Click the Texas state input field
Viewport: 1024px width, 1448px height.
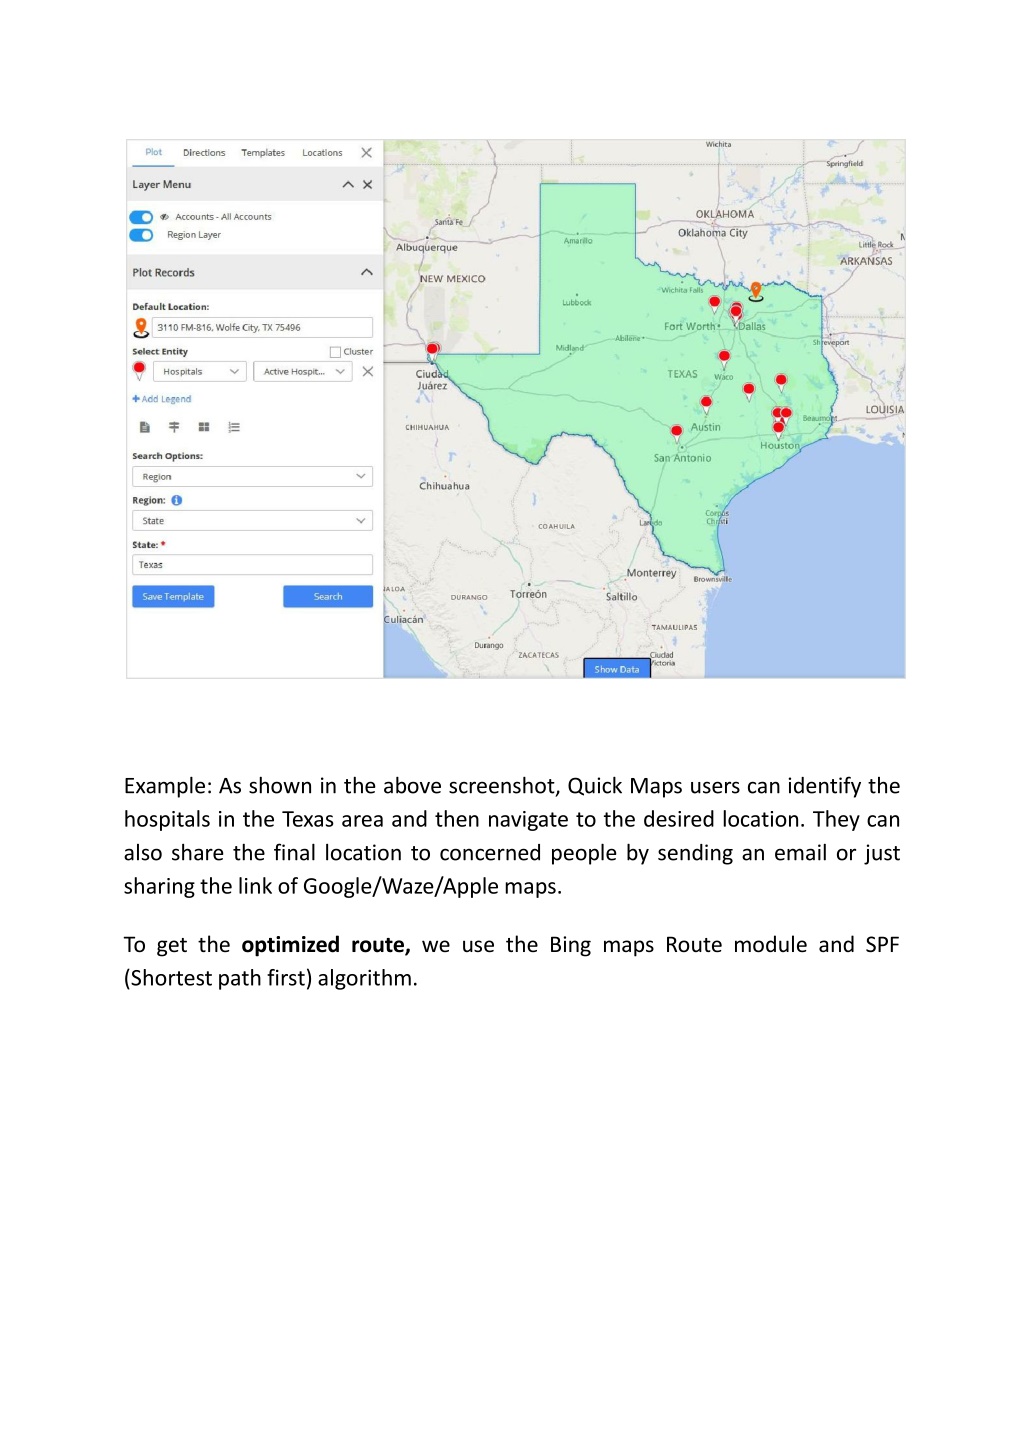point(252,565)
